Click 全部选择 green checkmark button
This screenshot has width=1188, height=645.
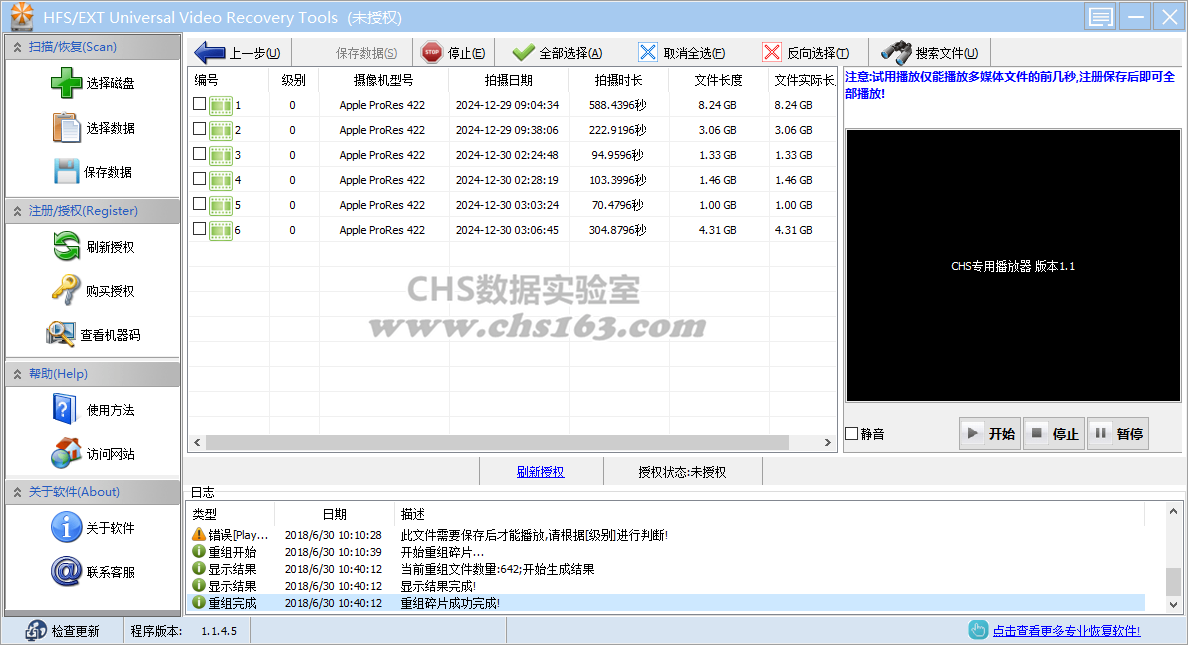557,53
